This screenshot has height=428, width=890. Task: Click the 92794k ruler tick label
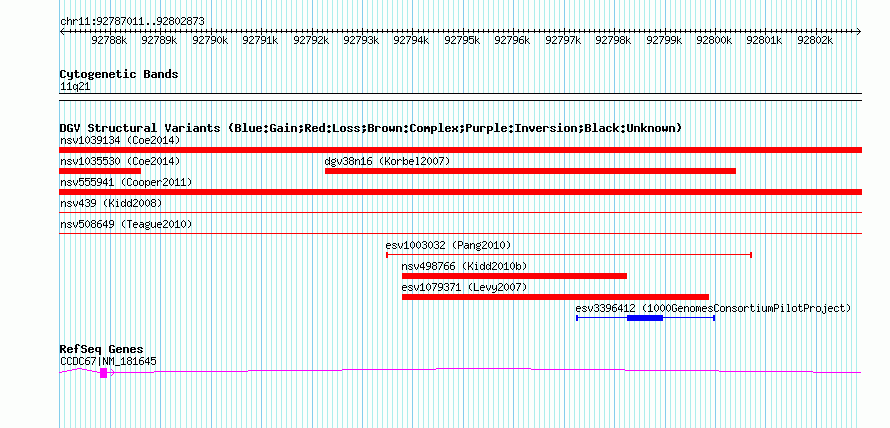point(412,40)
